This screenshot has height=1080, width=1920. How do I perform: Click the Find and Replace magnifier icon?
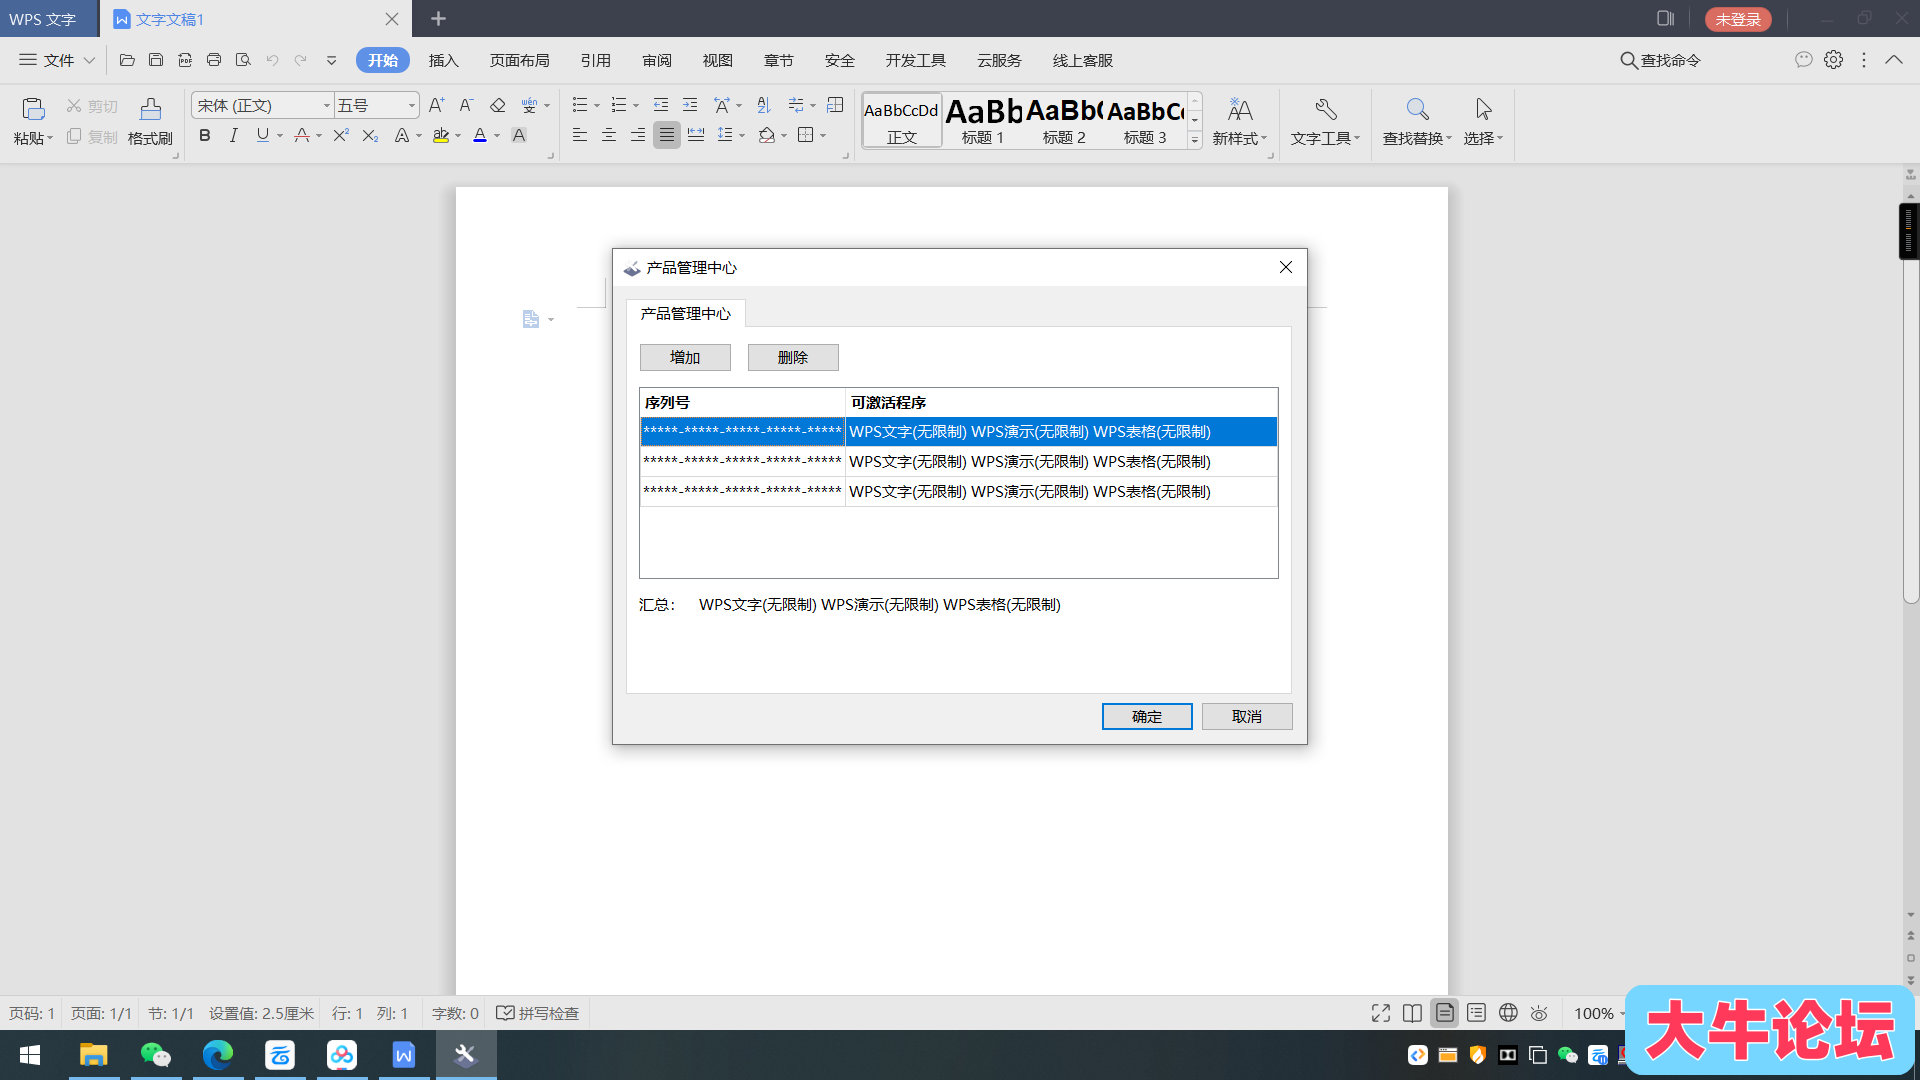[1417, 108]
